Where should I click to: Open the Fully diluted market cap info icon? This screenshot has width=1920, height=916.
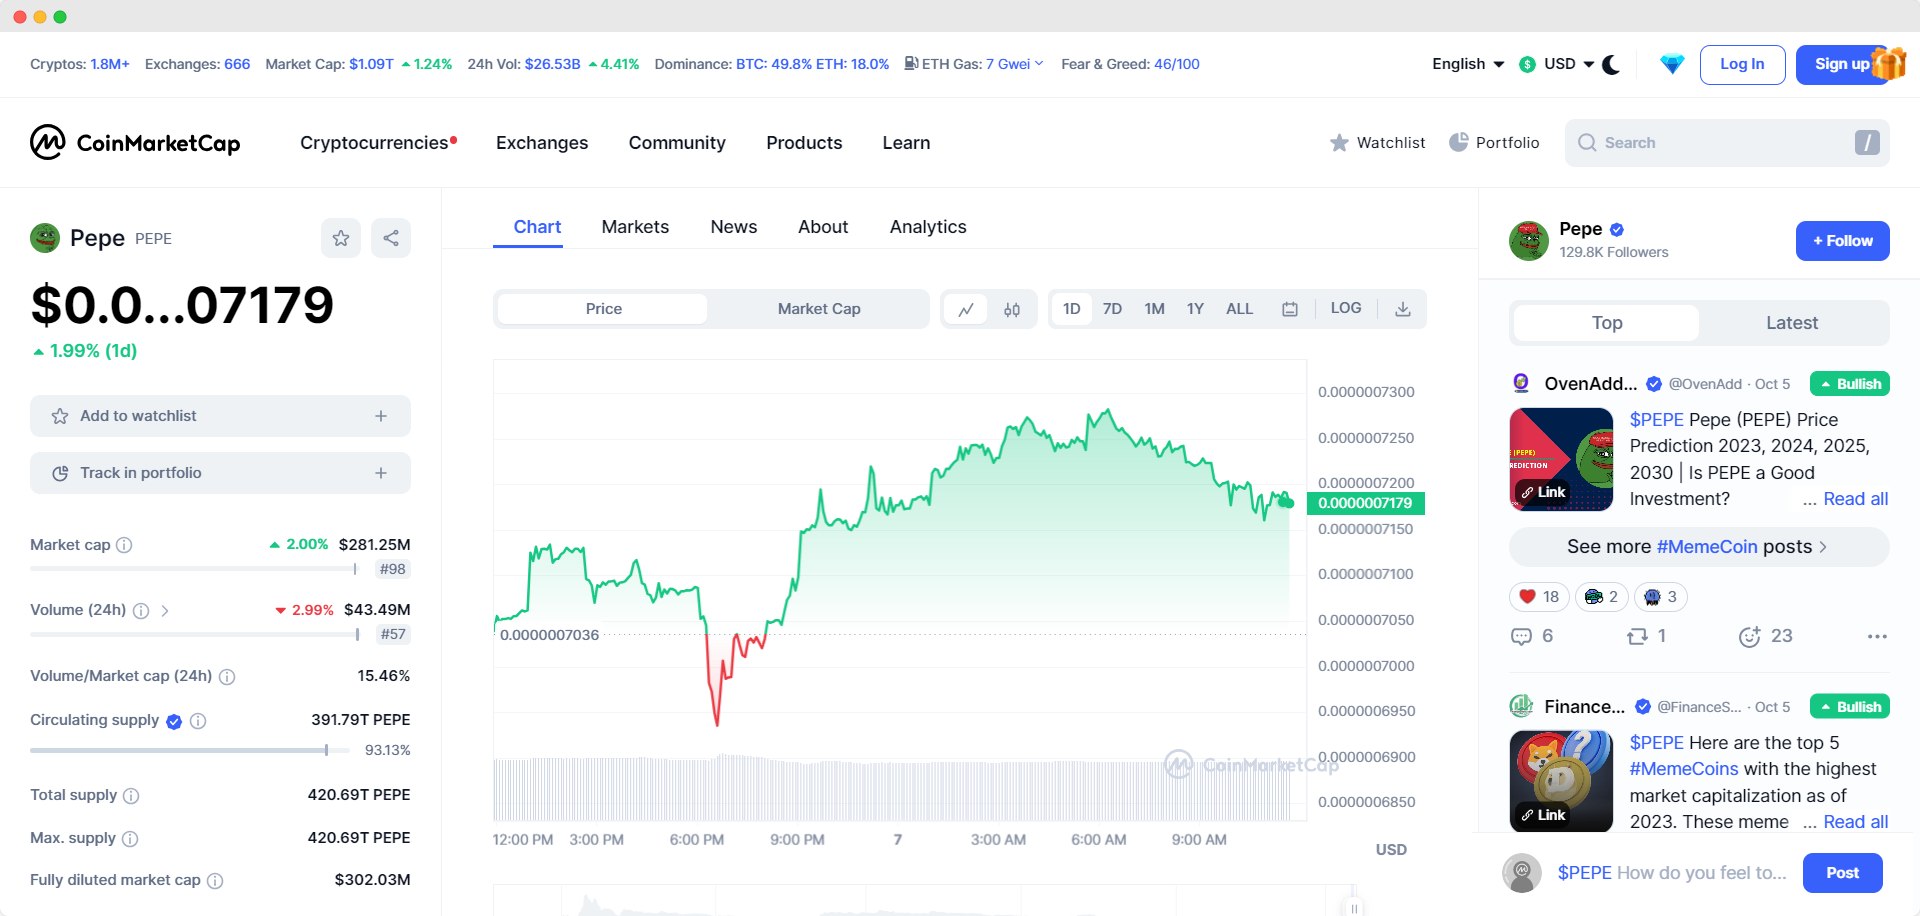pyautogui.click(x=215, y=881)
